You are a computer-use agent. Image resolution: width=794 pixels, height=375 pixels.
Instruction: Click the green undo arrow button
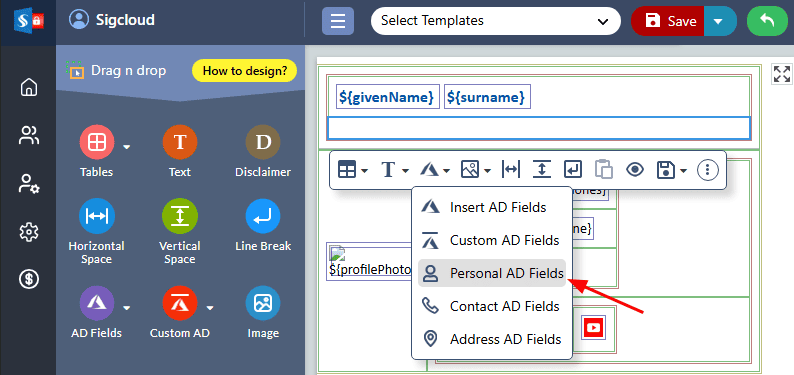767,21
